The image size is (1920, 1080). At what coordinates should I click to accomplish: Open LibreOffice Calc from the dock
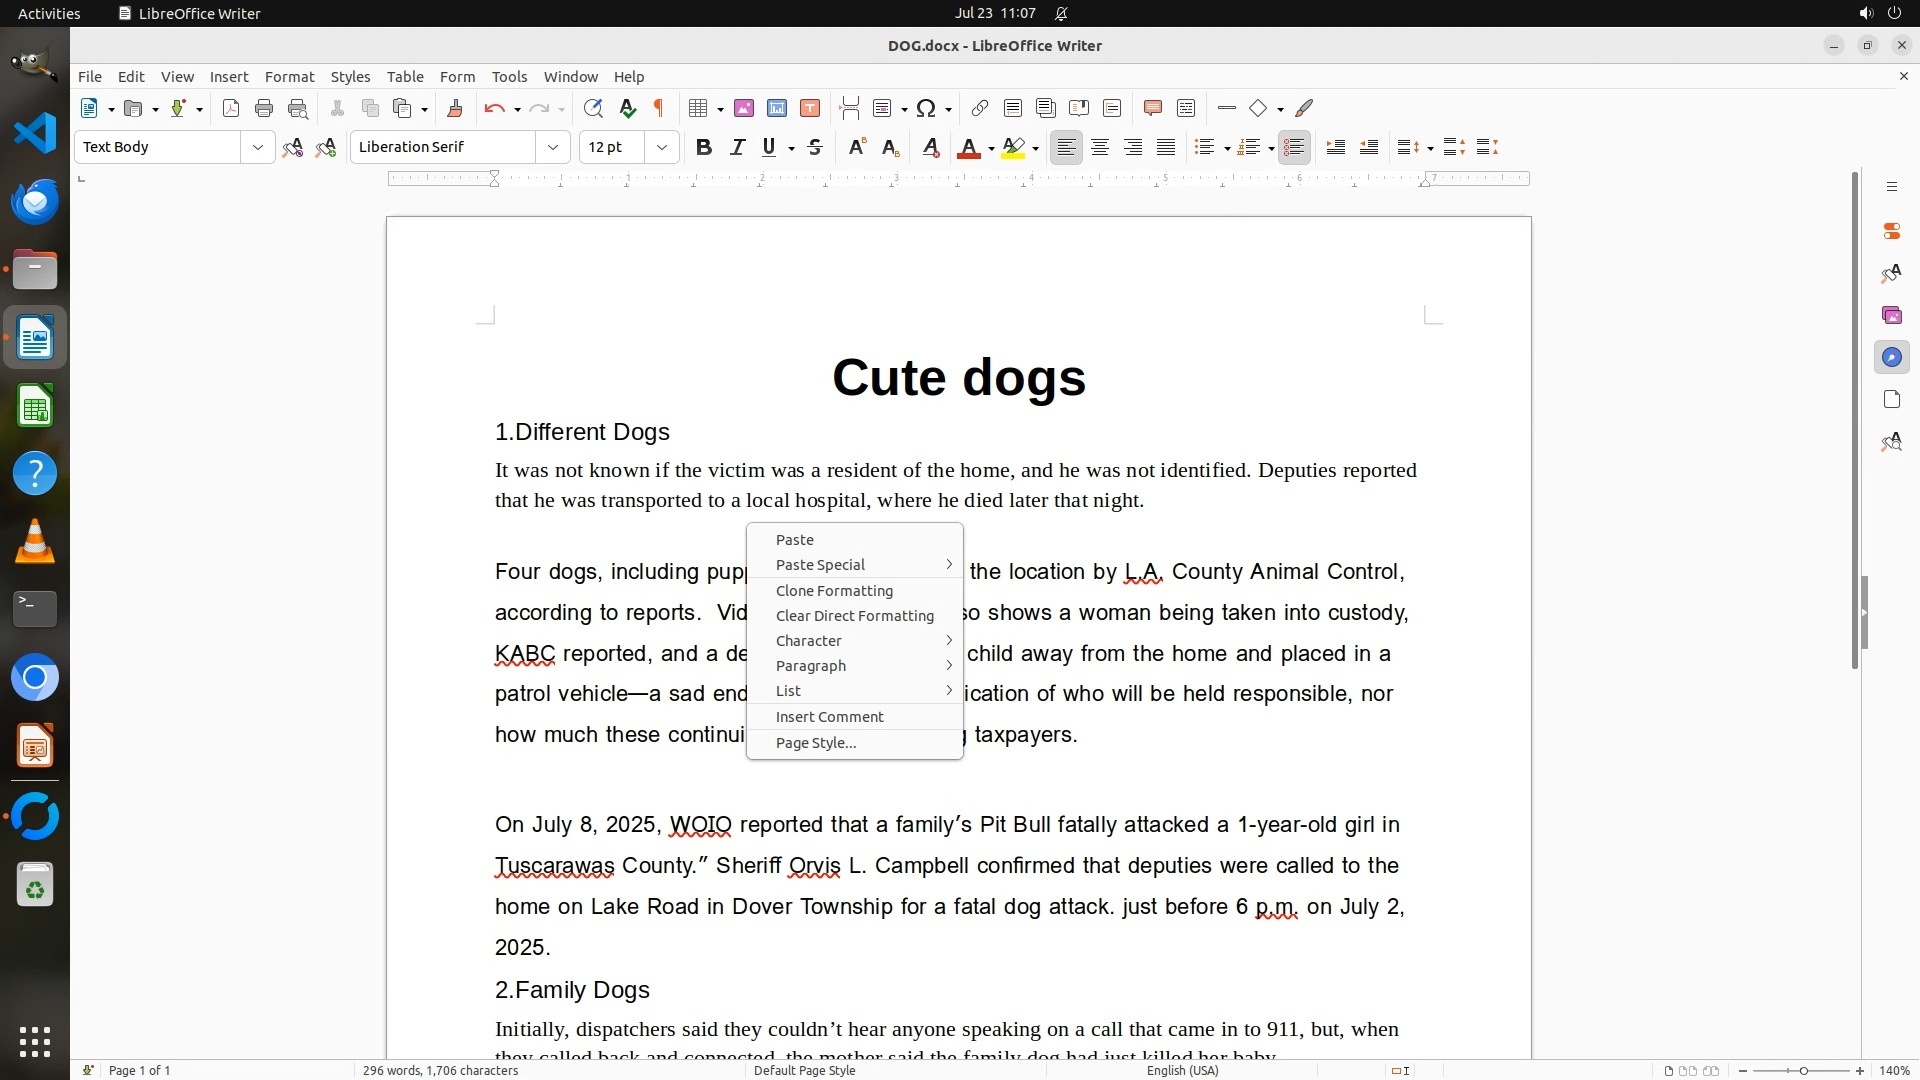[x=35, y=406]
